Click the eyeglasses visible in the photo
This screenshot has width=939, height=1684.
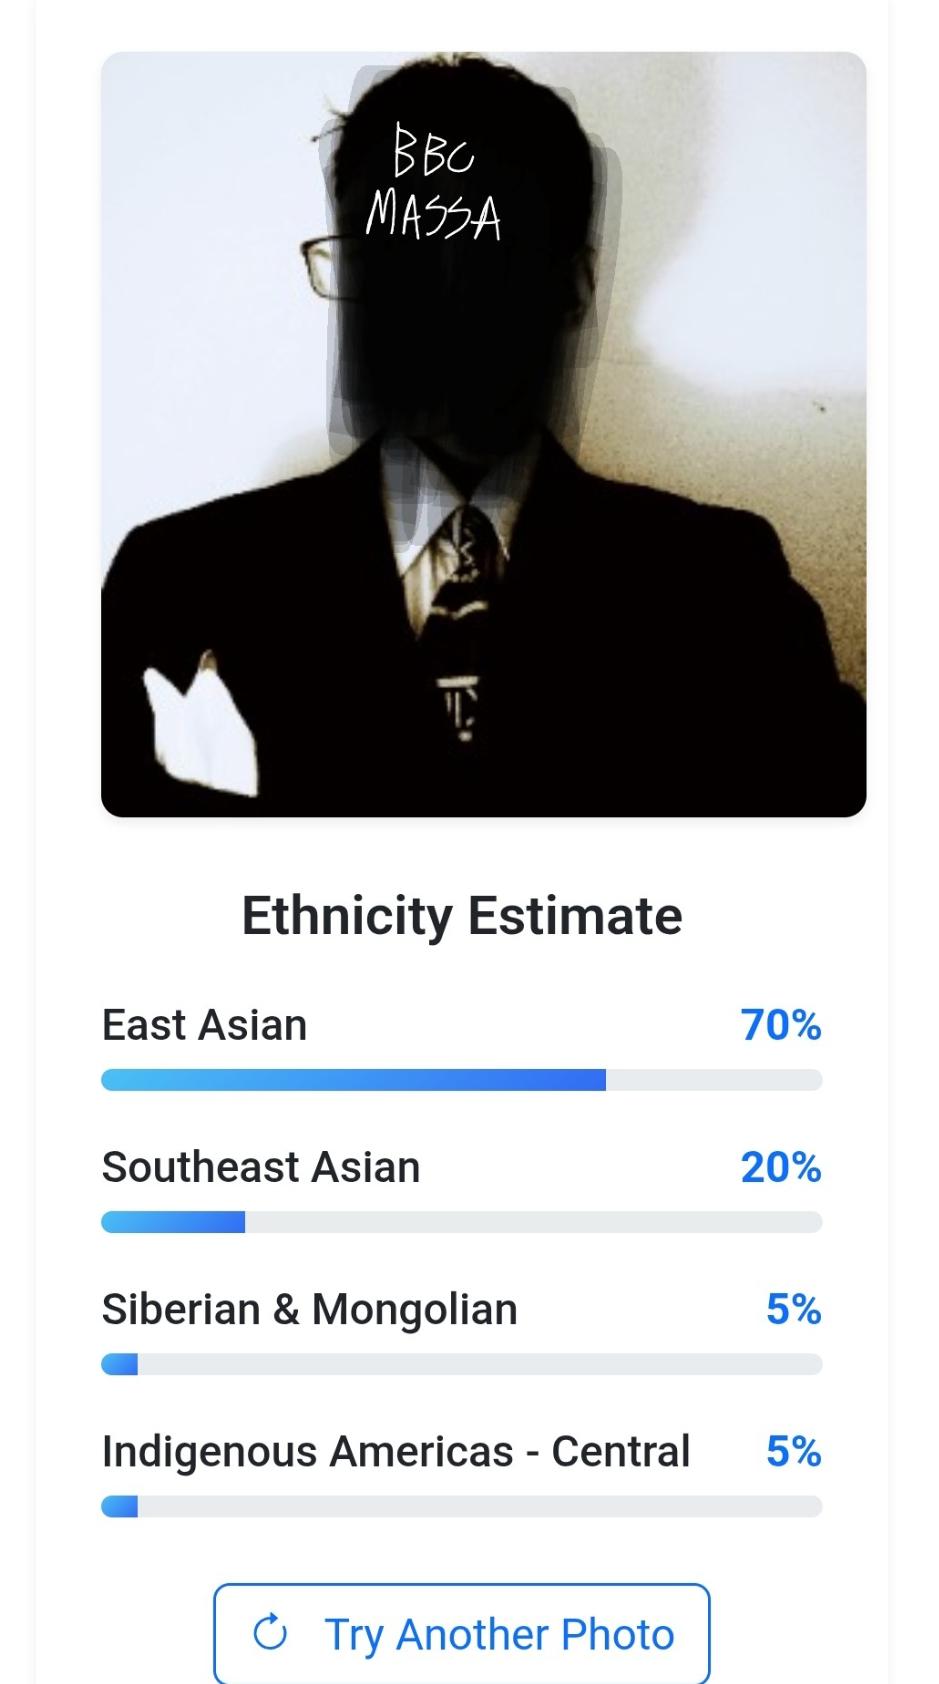(x=322, y=265)
